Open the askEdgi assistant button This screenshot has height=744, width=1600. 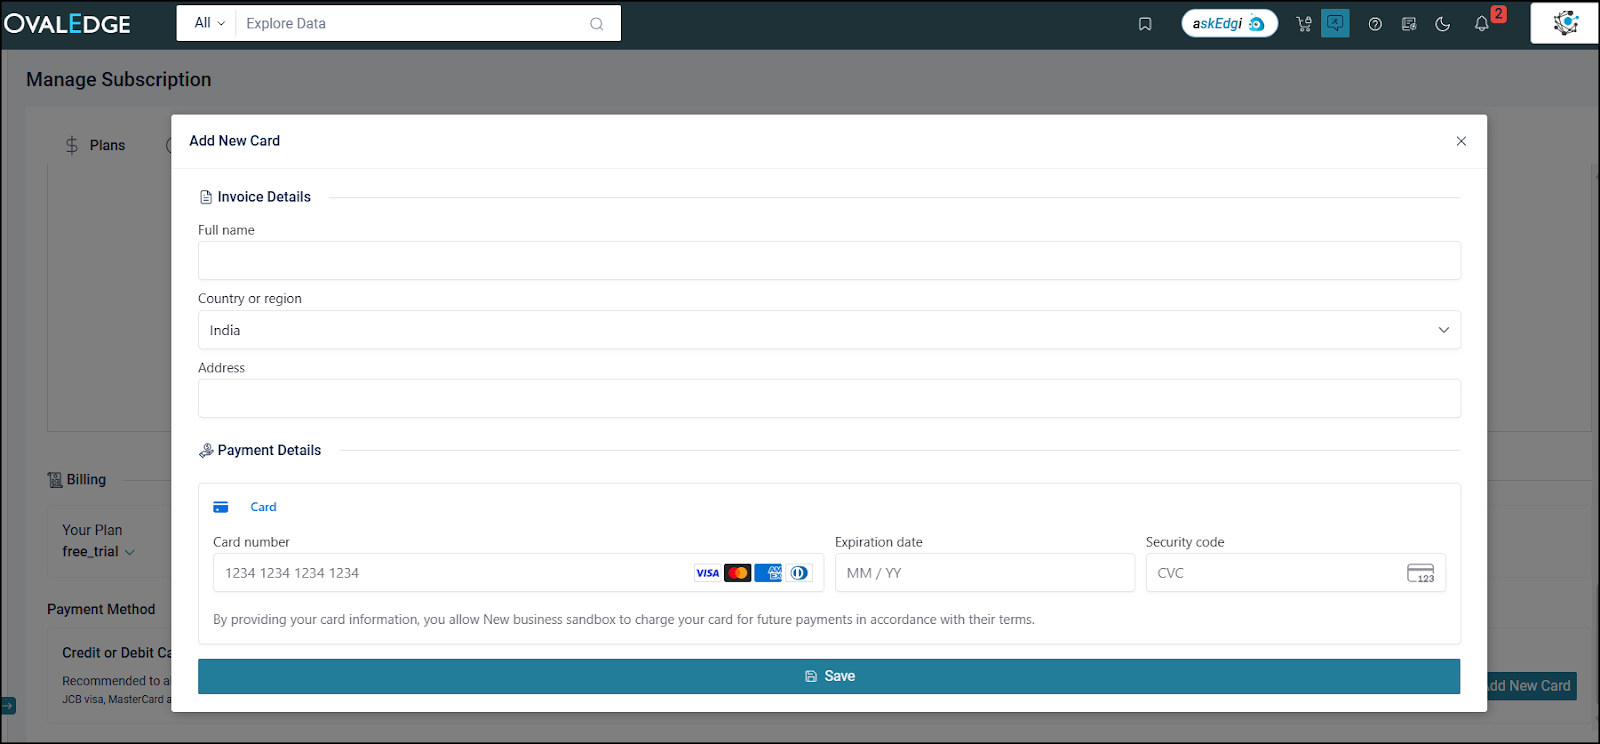(1229, 23)
